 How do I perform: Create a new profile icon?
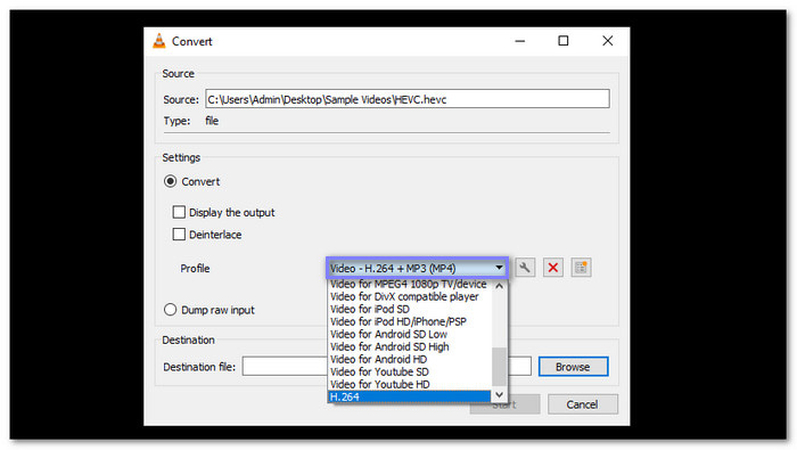pos(581,267)
